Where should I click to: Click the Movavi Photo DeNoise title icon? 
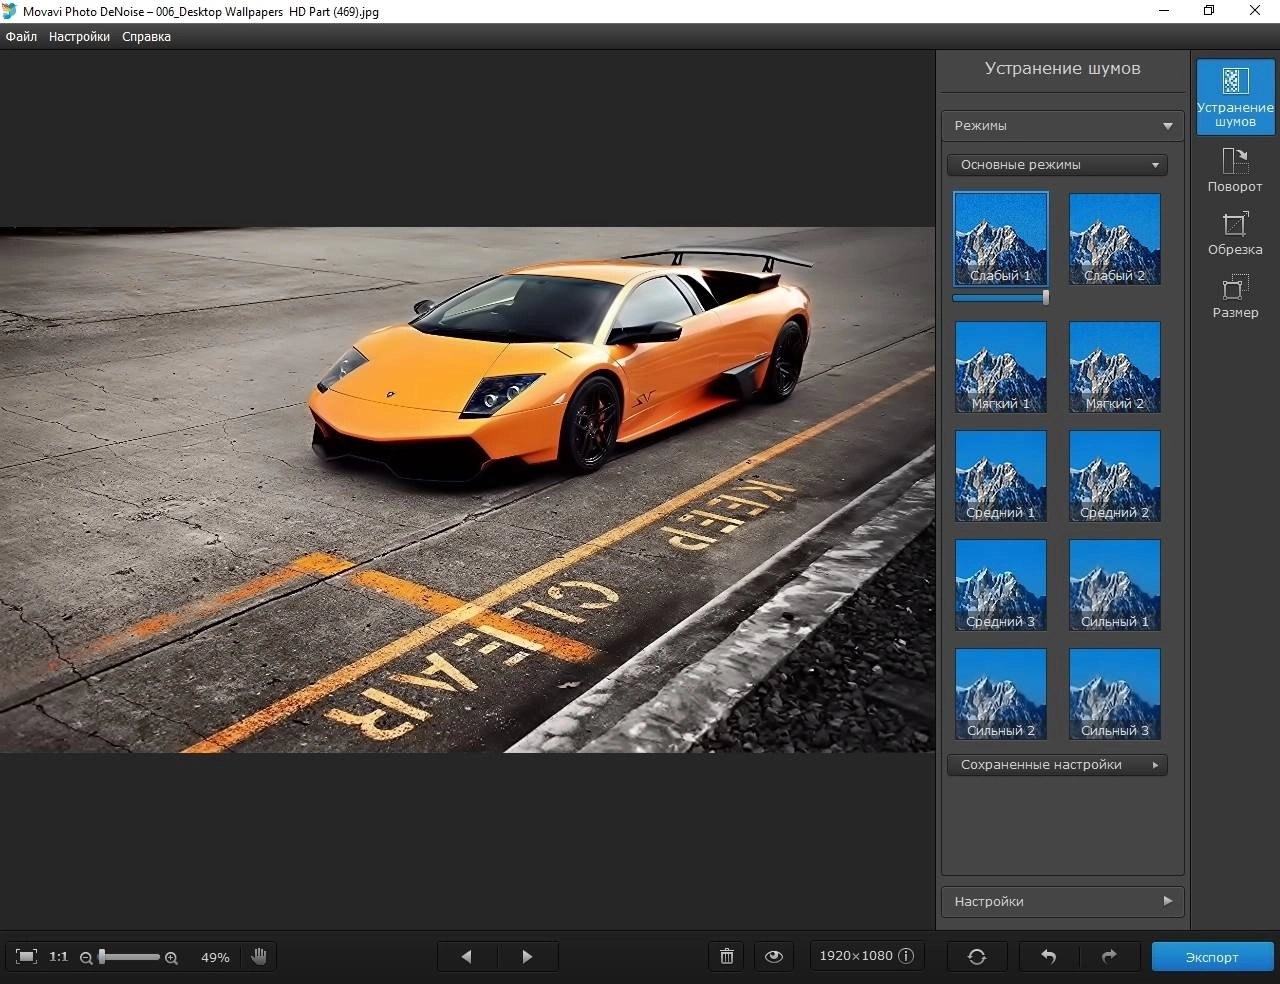[10, 11]
